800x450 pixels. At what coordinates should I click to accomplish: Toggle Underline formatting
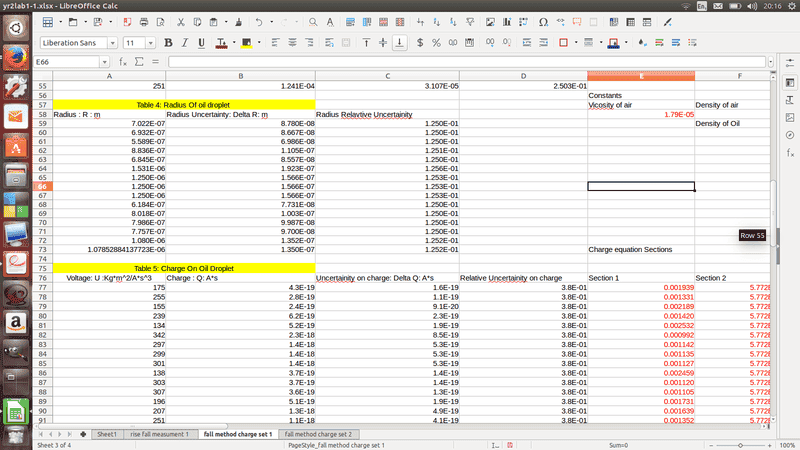tap(202, 43)
